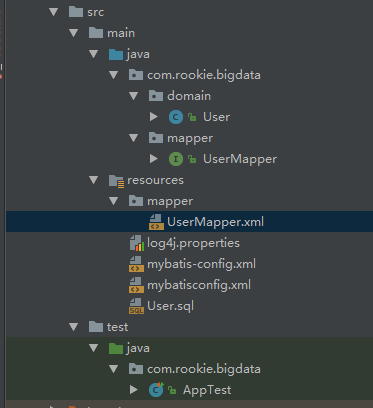This screenshot has height=408, width=373.
Task: Click the User.sql SQL file icon
Action: tap(136, 306)
